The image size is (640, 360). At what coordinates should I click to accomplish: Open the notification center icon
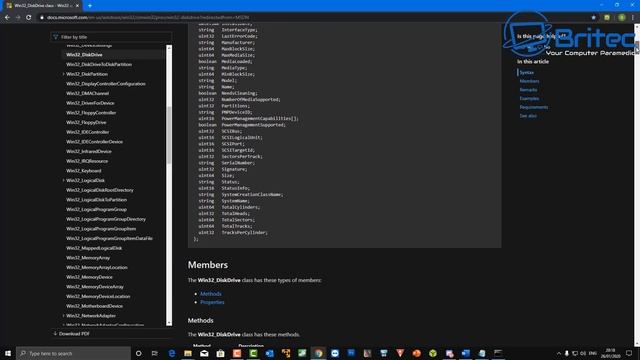(x=629, y=353)
